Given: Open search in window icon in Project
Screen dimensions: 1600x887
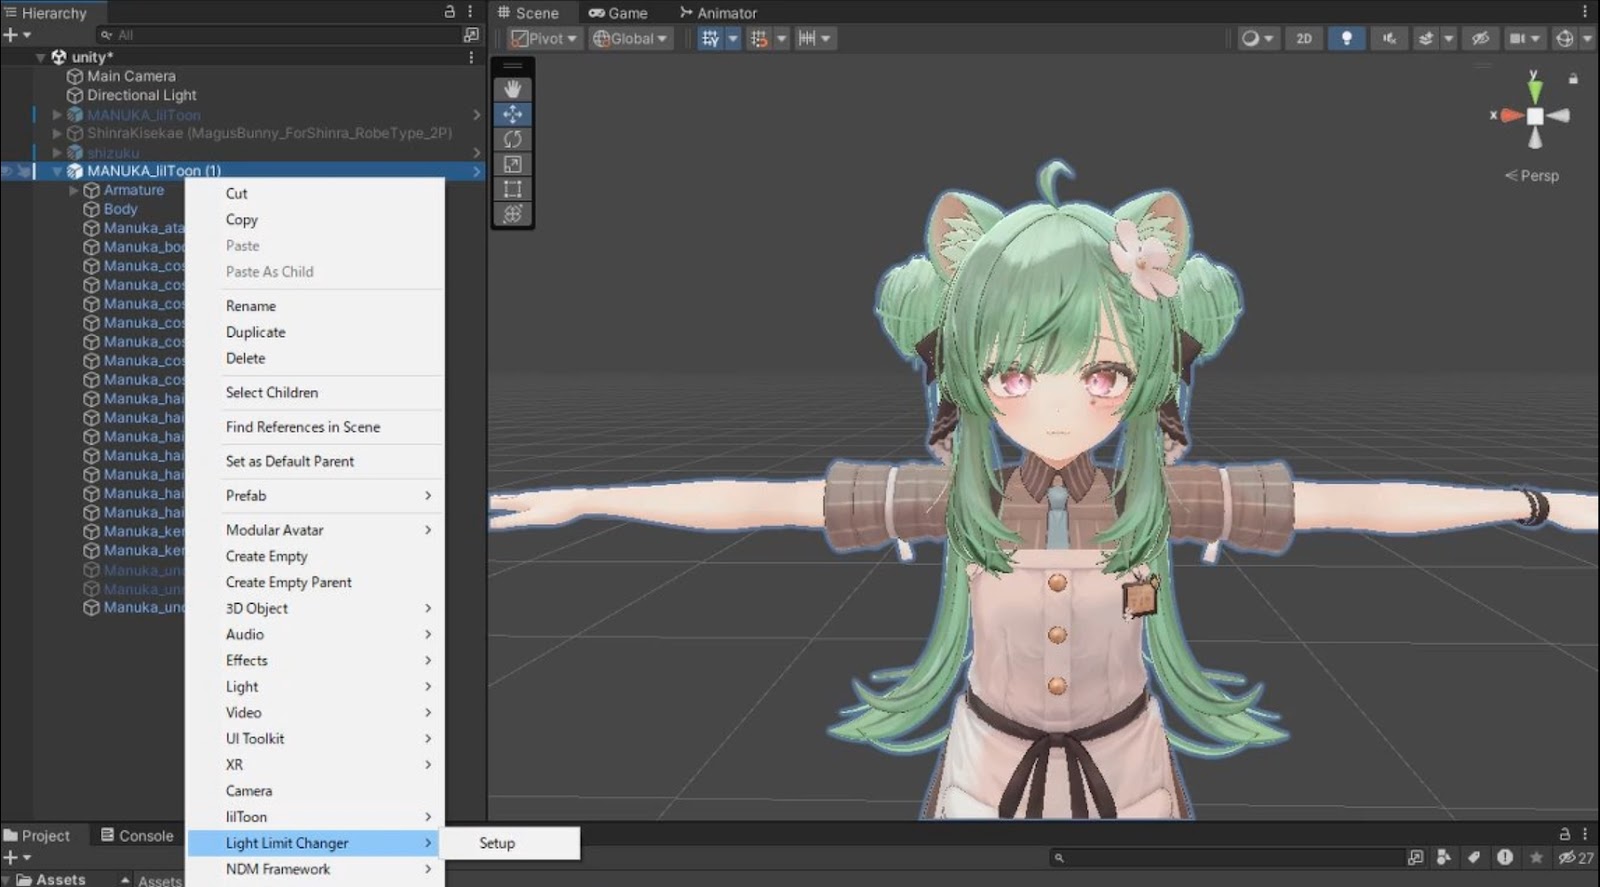Looking at the screenshot, I should click(1415, 857).
